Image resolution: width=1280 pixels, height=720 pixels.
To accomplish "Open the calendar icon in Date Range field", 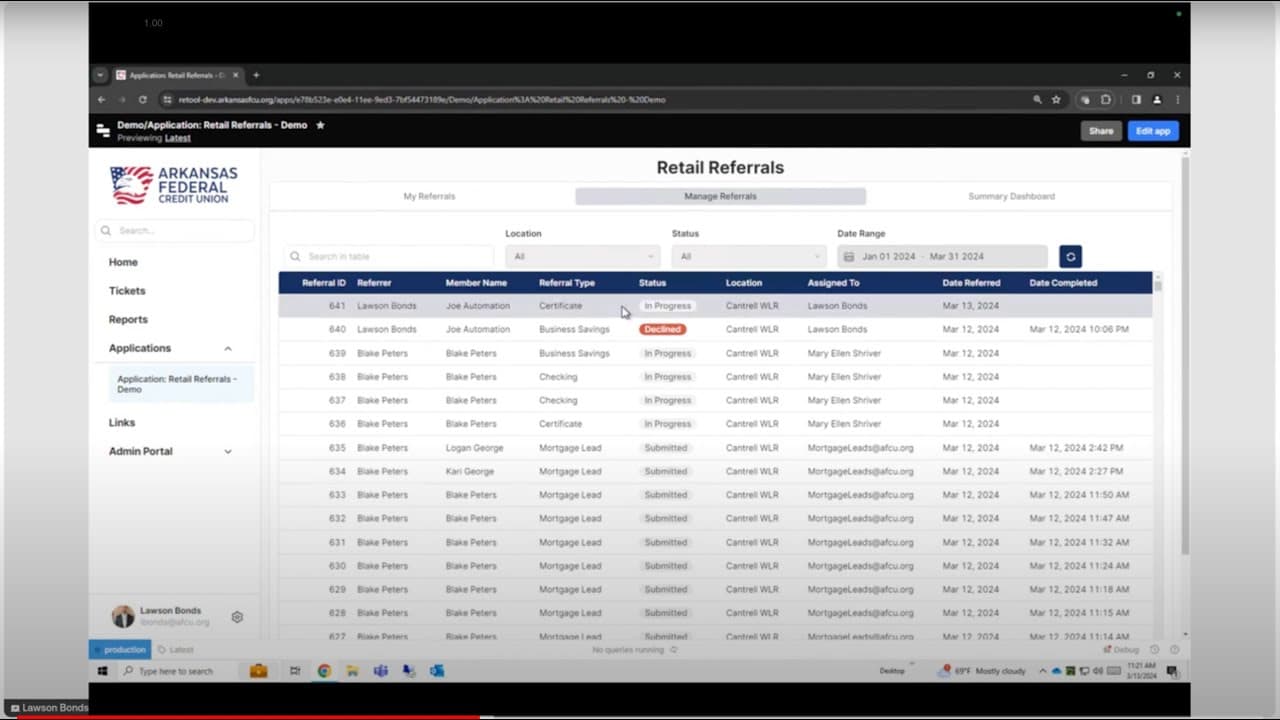I will click(x=849, y=256).
